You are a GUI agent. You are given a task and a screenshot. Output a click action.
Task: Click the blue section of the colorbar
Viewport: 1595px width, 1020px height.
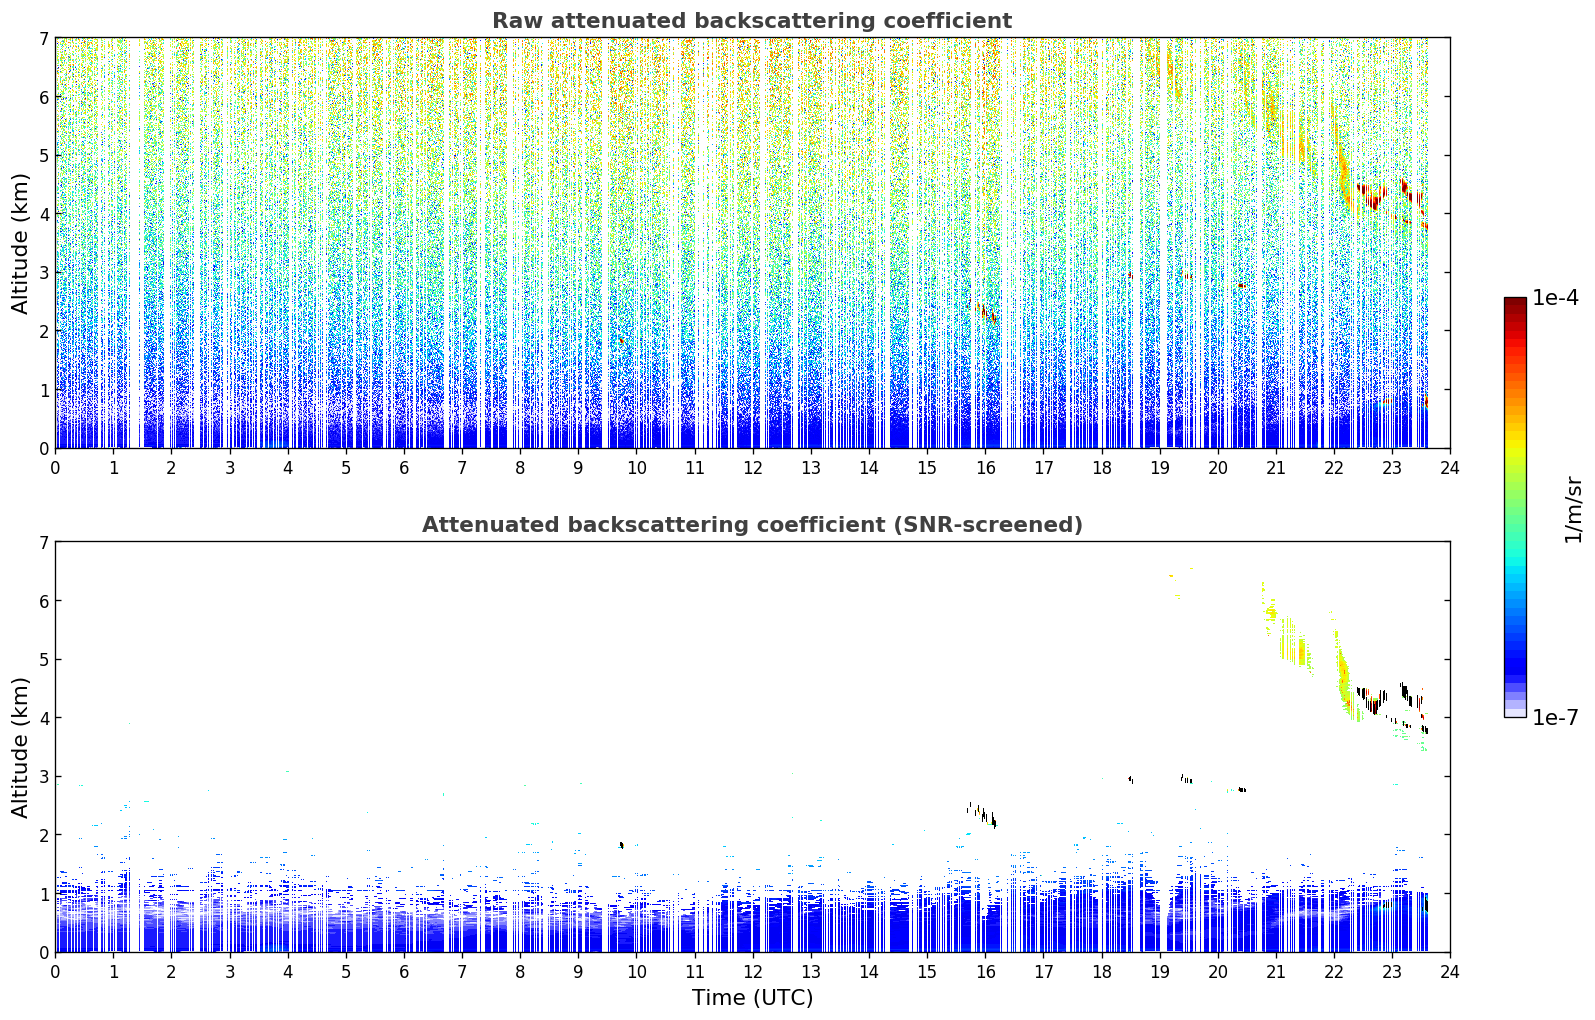[x=1515, y=650]
